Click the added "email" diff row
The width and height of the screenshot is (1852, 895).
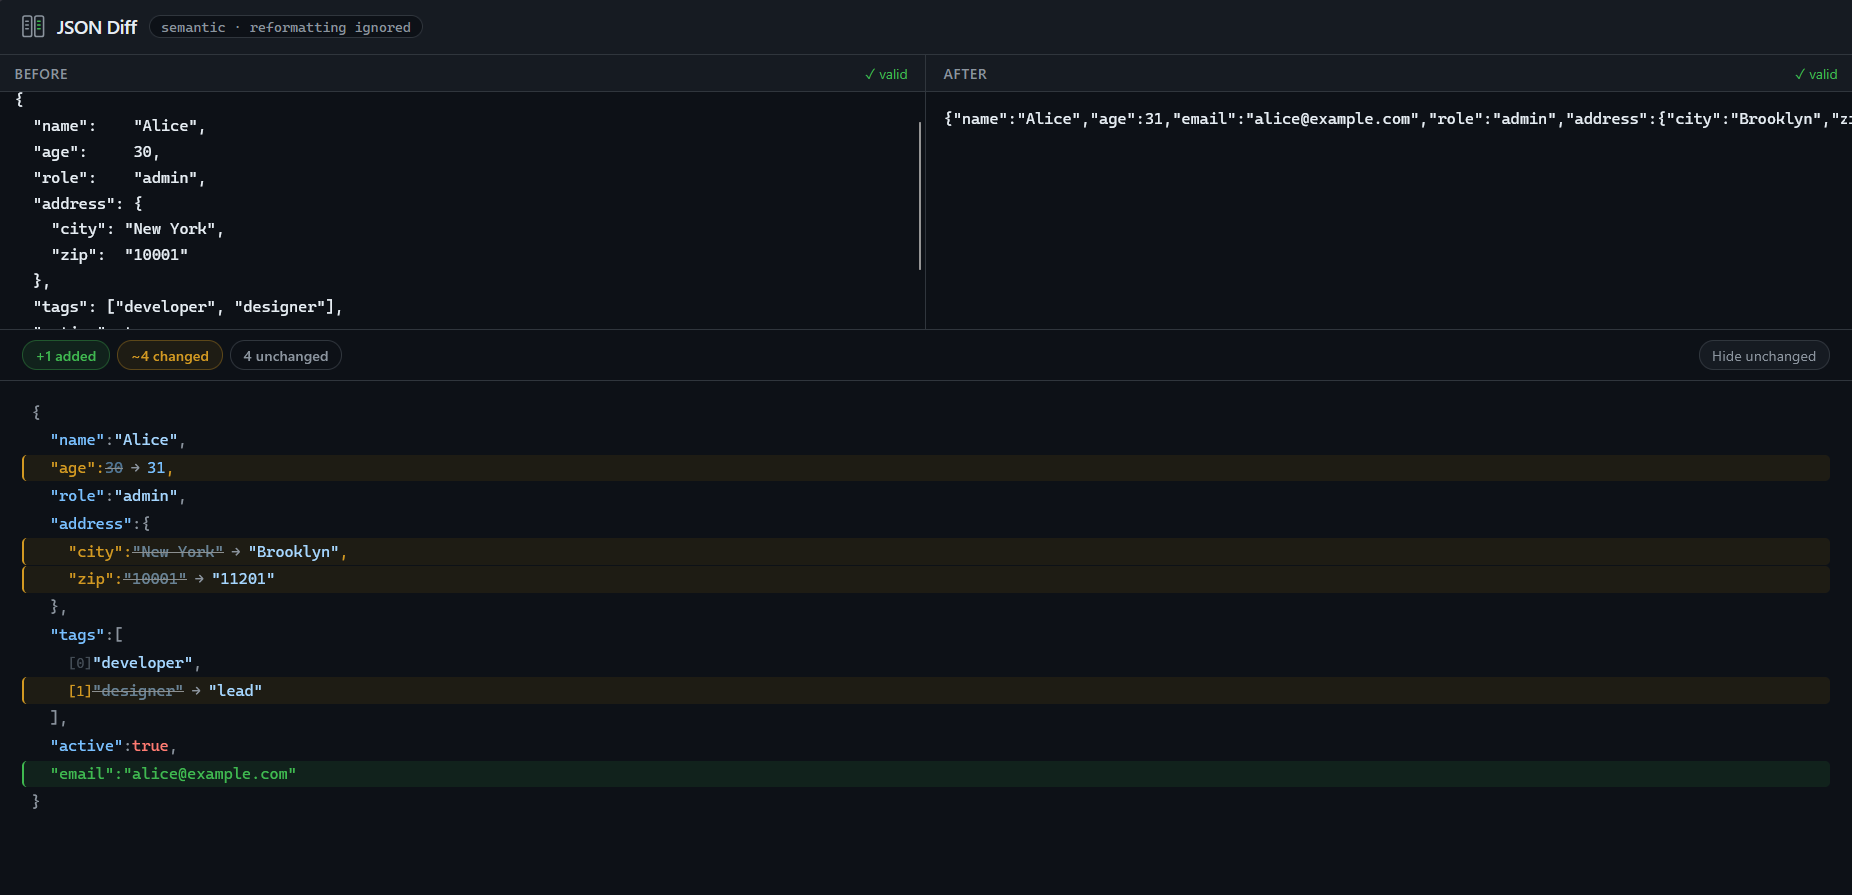pyautogui.click(x=926, y=774)
